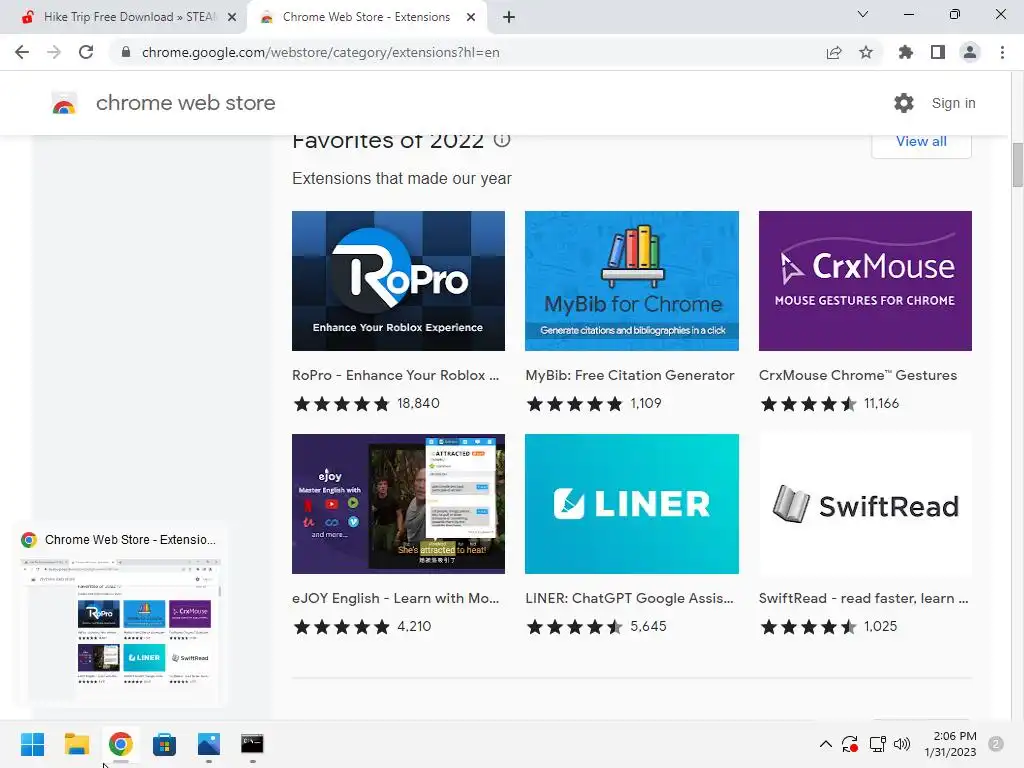Click SwiftRead - read faster title
Image resolution: width=1024 pixels, height=768 pixels.
pyautogui.click(x=863, y=598)
